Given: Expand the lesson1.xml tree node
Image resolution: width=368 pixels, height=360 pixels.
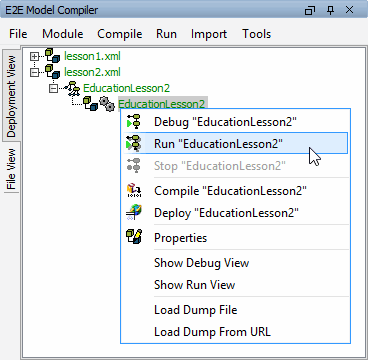Looking at the screenshot, I should (x=34, y=56).
